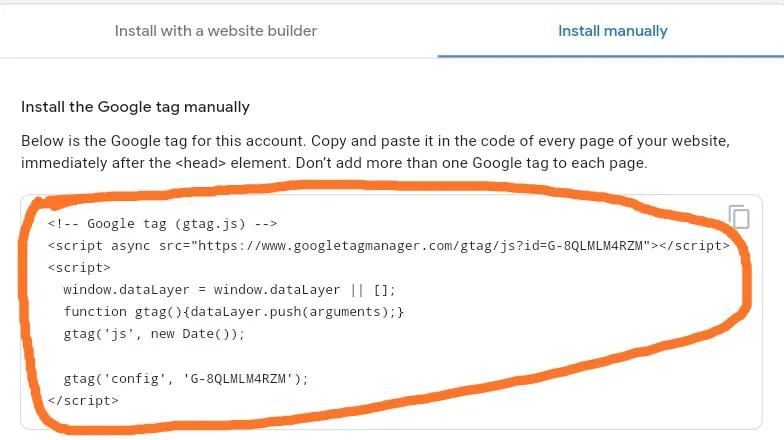This screenshot has width=784, height=440.
Task: Click the heading 'Install the Google tag manually'
Action: point(136,107)
